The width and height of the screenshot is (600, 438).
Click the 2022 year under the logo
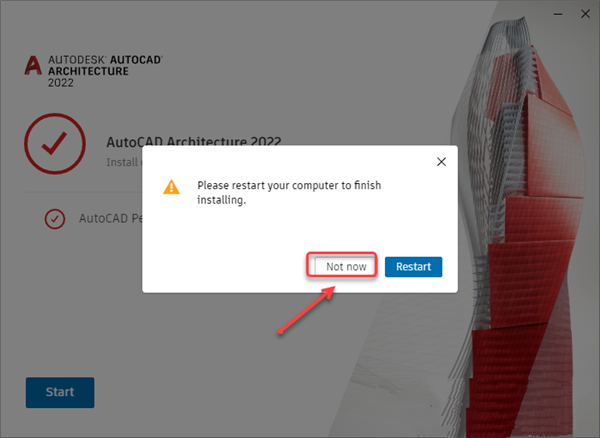click(60, 83)
